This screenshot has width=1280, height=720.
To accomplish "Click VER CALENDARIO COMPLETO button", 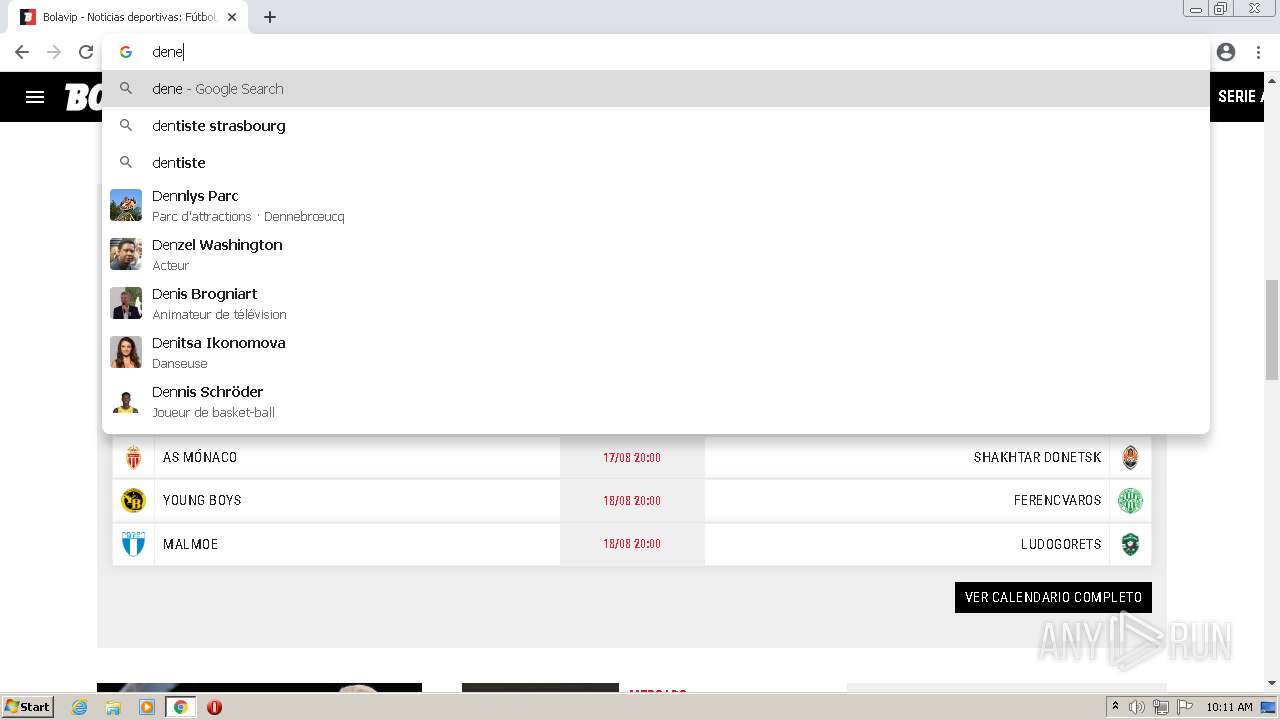I will [1053, 597].
